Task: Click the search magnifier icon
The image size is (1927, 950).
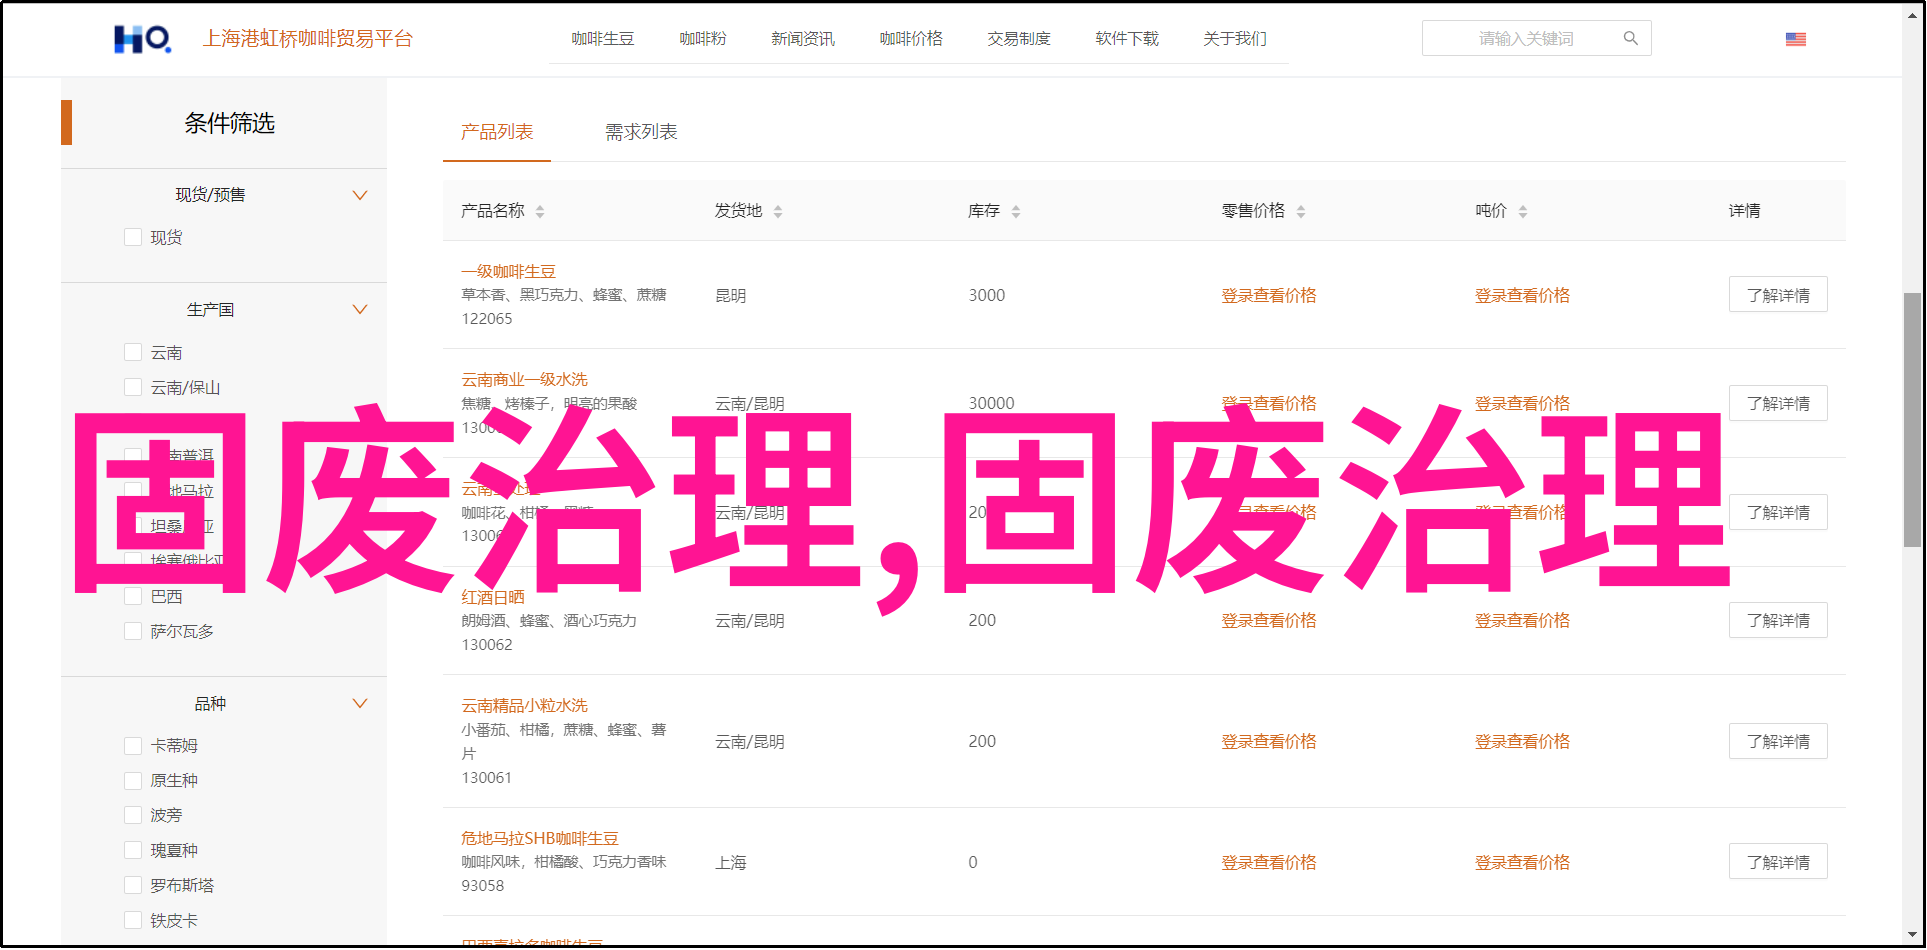Action: coord(1631,38)
